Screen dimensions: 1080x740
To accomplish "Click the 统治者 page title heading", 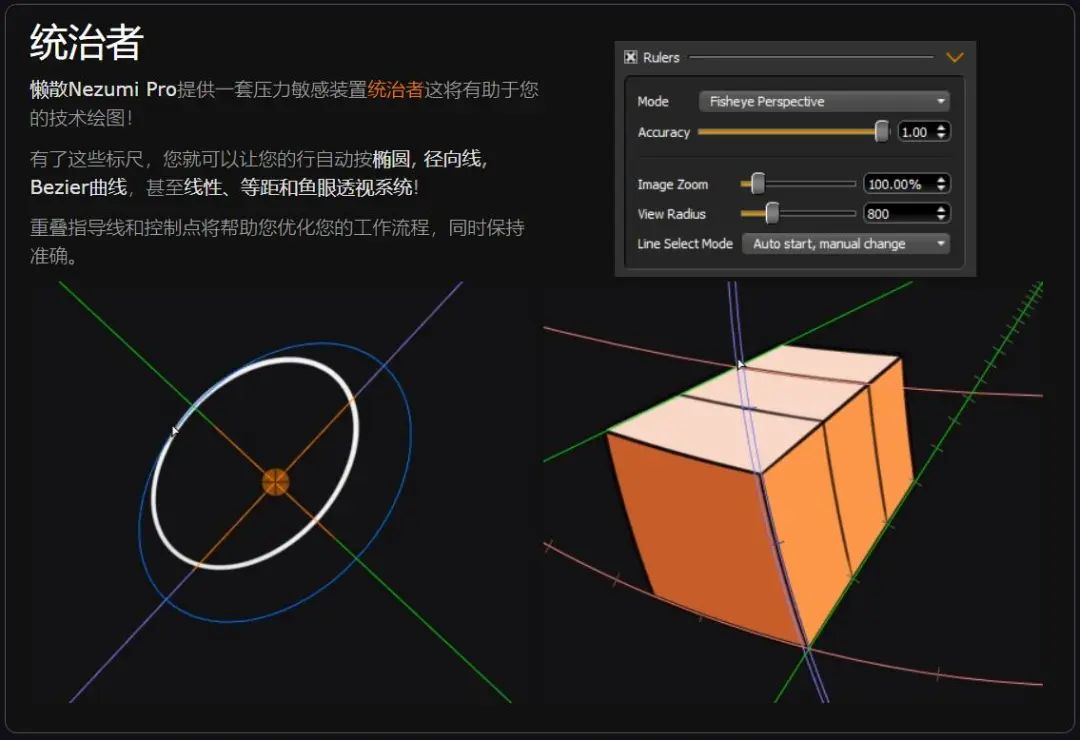I will point(80,42).
